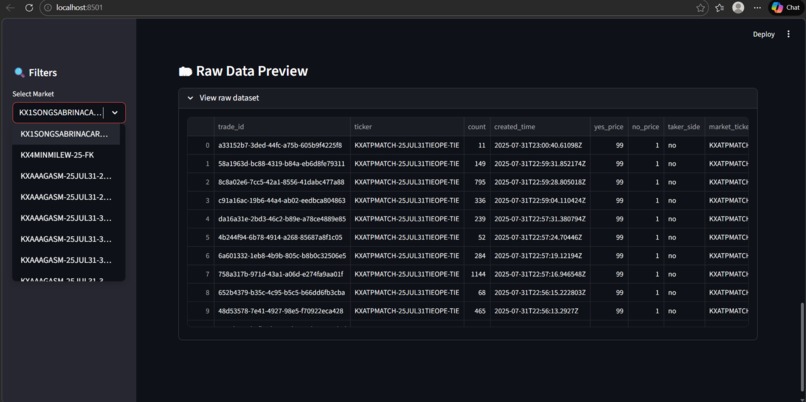Select trade_id cell 652b4379-b35c-4c95-b5c5-b66dd6fb3cba

pyautogui.click(x=283, y=293)
